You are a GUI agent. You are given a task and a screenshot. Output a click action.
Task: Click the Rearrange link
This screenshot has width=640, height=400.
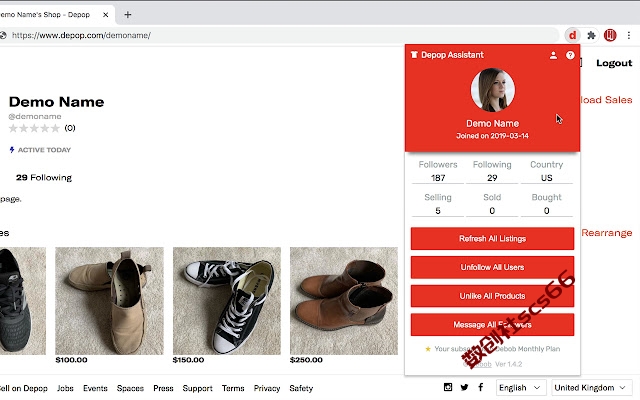click(x=607, y=233)
